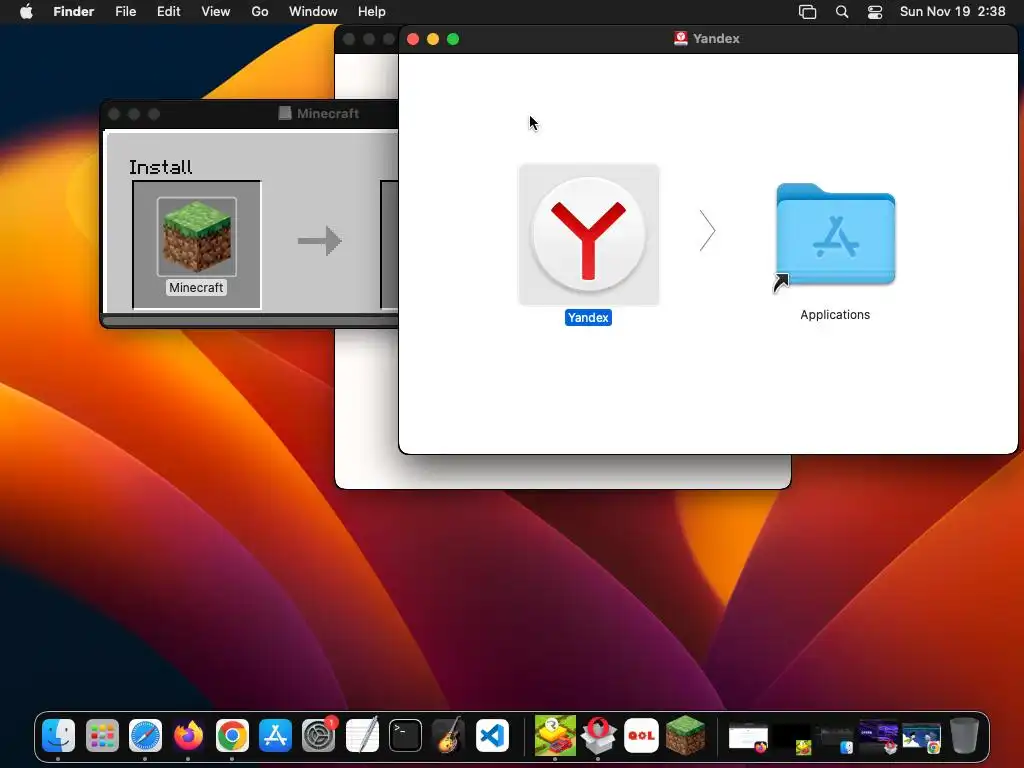Restore minimized window with Chrome badge

click(x=922, y=737)
